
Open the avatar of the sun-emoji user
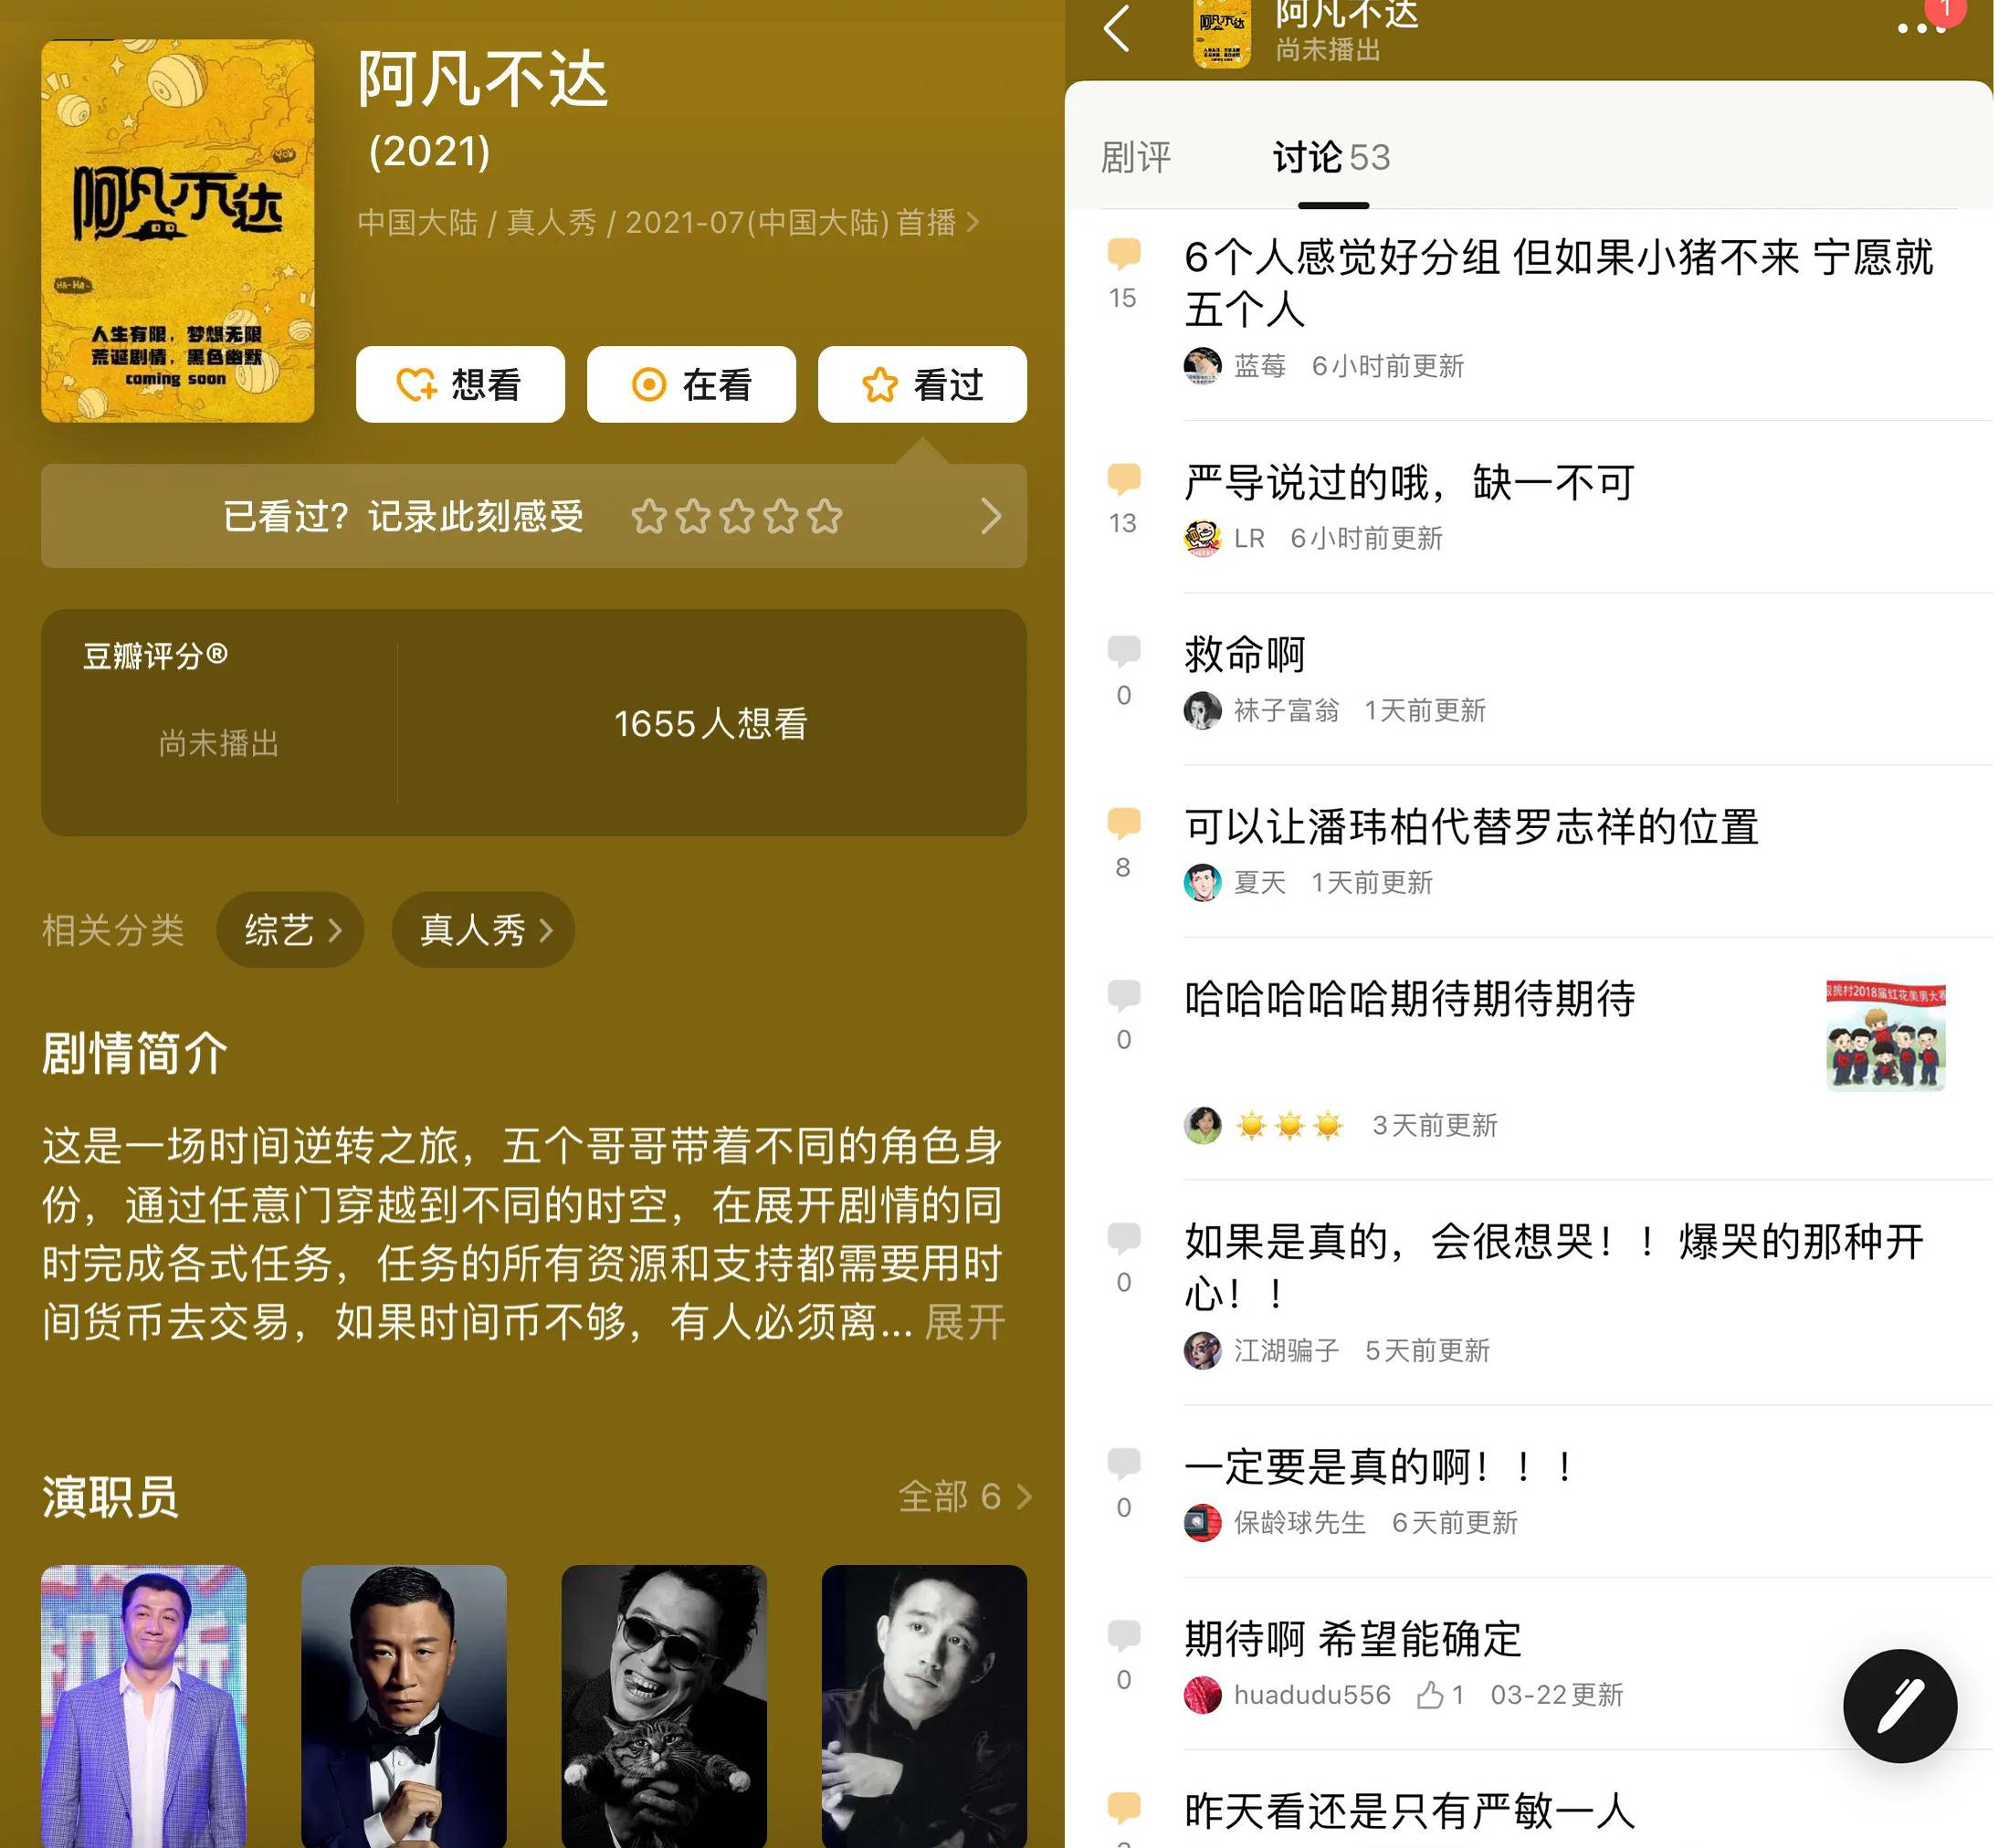pyautogui.click(x=1202, y=1125)
